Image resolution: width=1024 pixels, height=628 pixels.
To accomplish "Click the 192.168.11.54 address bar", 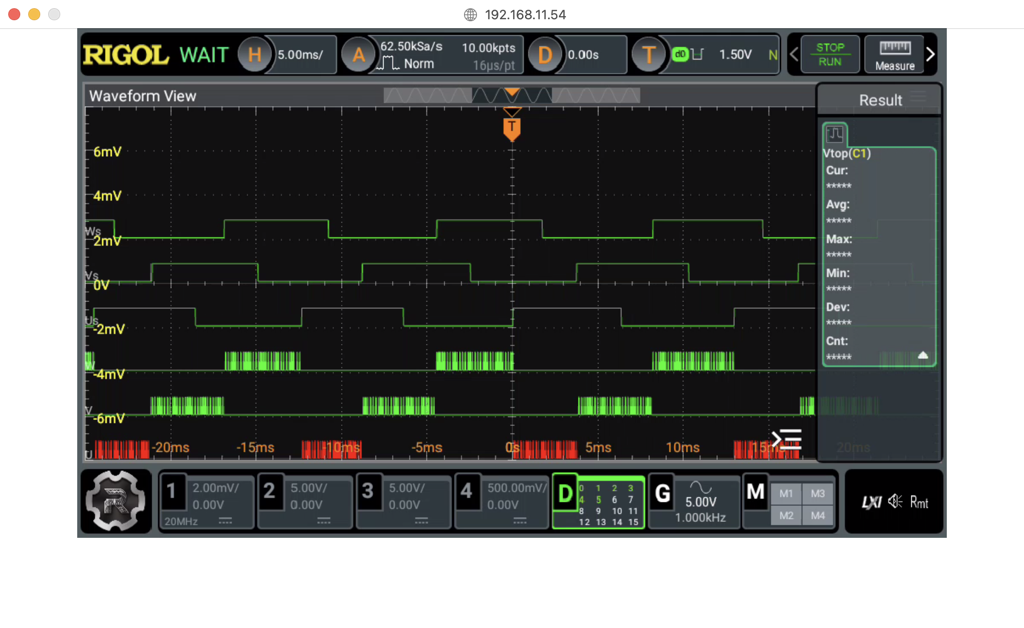I will coord(525,14).
